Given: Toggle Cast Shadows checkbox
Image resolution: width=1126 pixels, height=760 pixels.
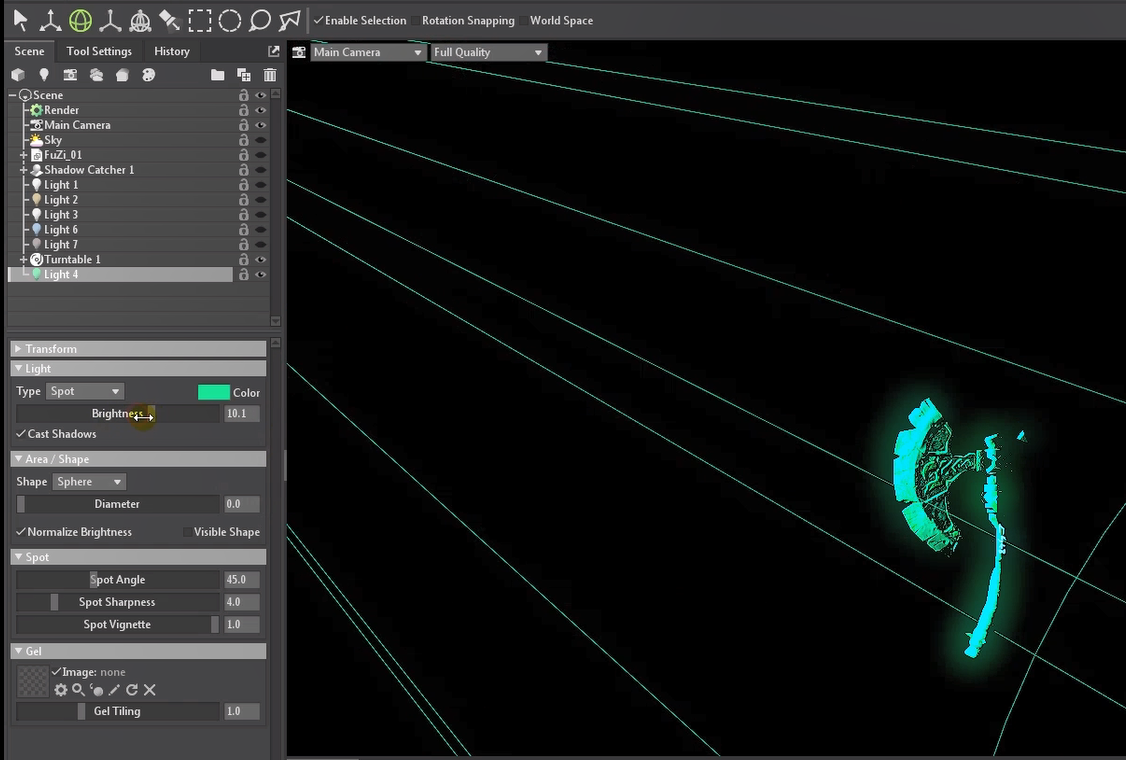Looking at the screenshot, I should point(21,434).
